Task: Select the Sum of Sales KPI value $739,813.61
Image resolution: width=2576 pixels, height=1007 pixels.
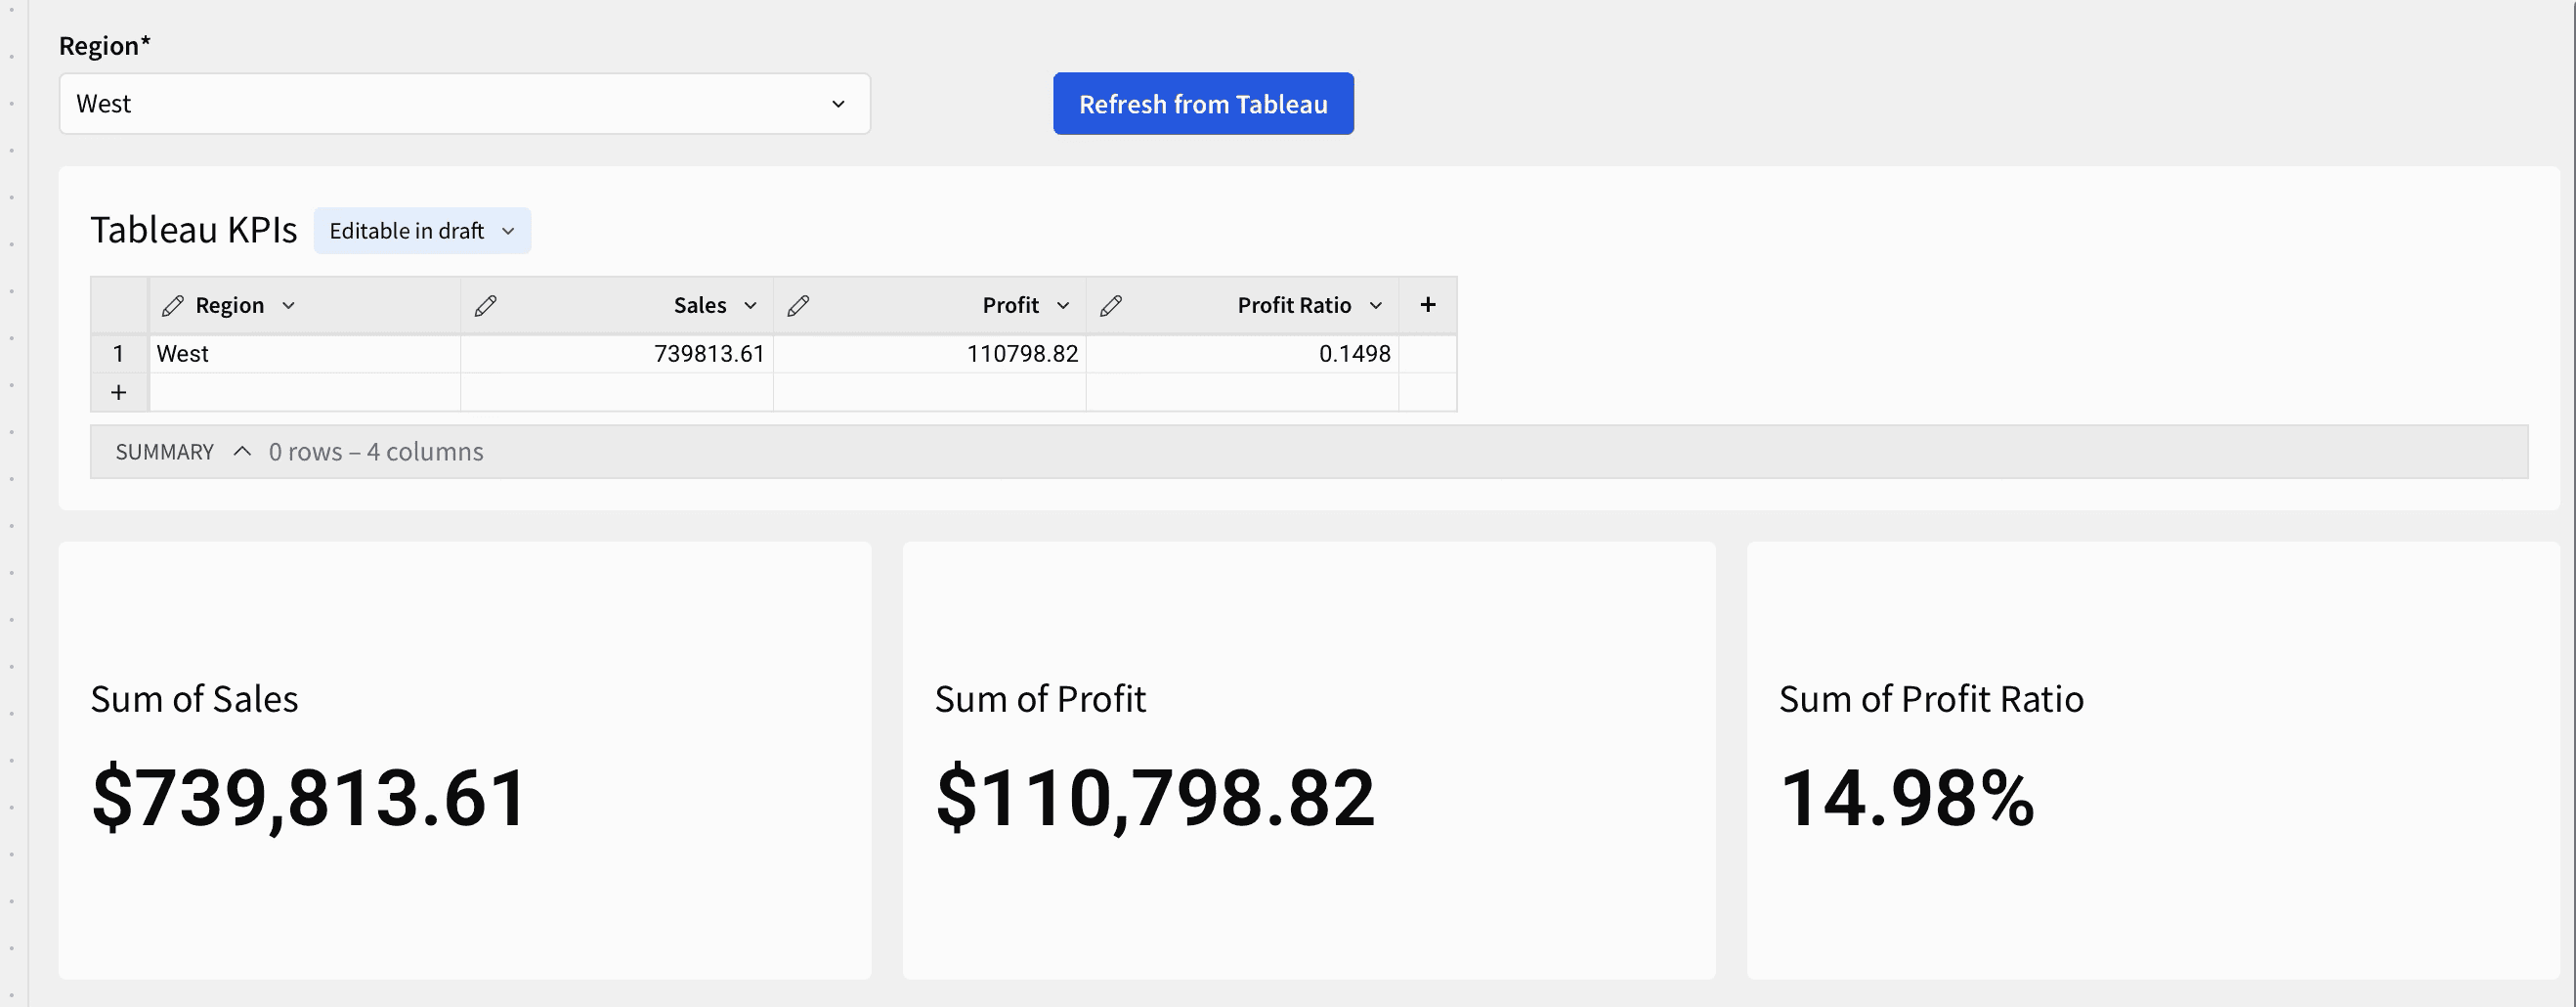Action: 309,797
